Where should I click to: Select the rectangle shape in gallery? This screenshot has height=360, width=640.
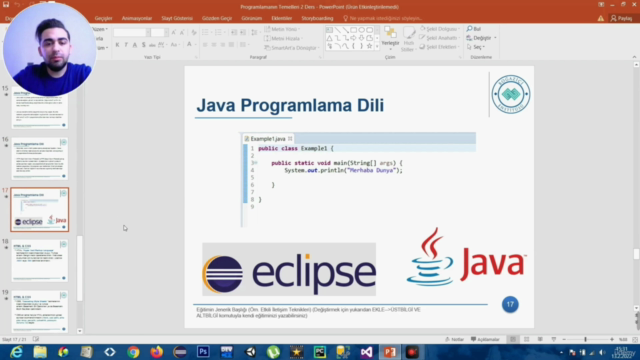[x=353, y=30]
